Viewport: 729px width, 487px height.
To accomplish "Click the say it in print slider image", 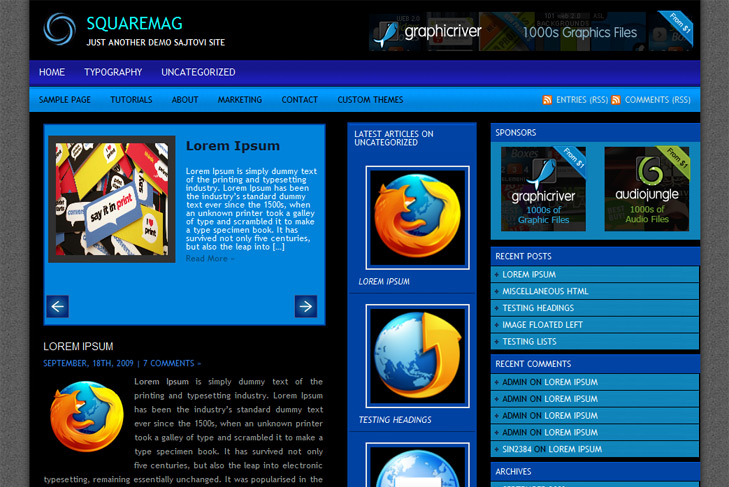I will [112, 199].
